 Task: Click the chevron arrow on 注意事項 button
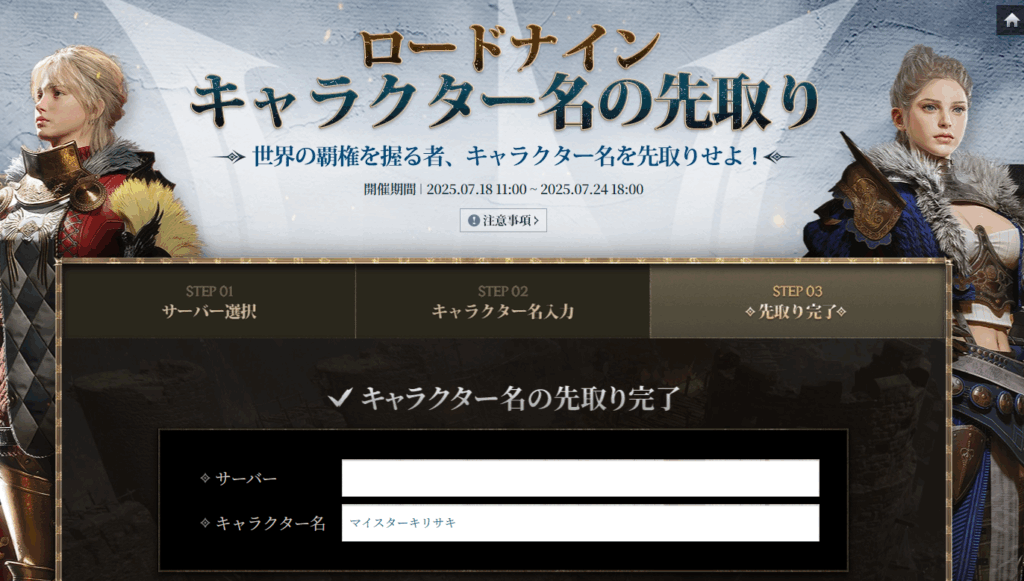(x=537, y=220)
